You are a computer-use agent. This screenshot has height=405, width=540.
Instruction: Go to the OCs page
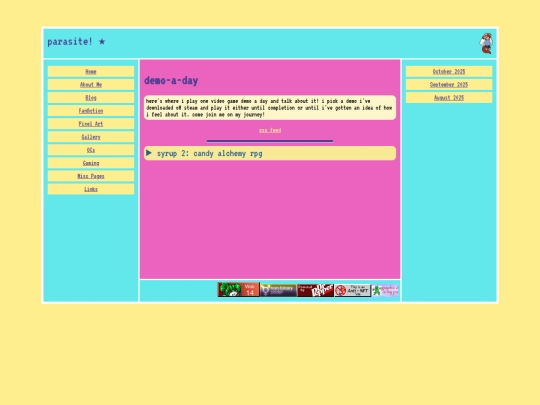click(91, 150)
